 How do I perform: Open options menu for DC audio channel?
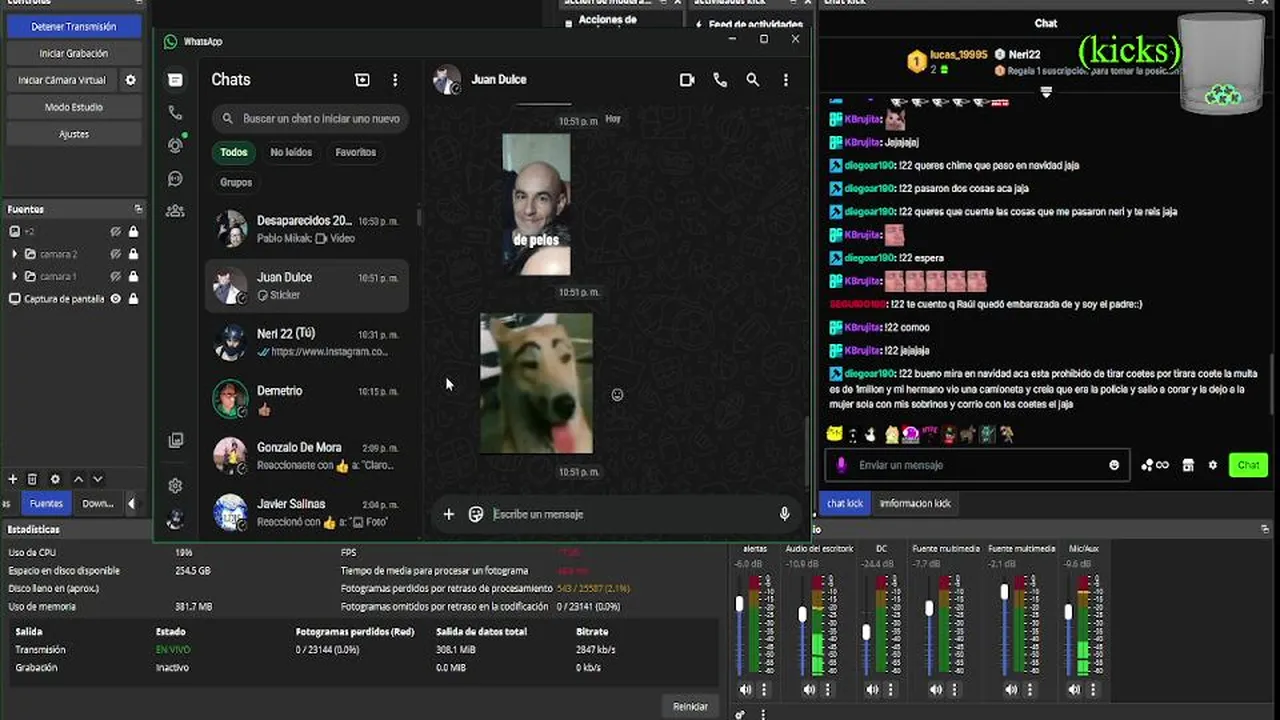pos(891,690)
